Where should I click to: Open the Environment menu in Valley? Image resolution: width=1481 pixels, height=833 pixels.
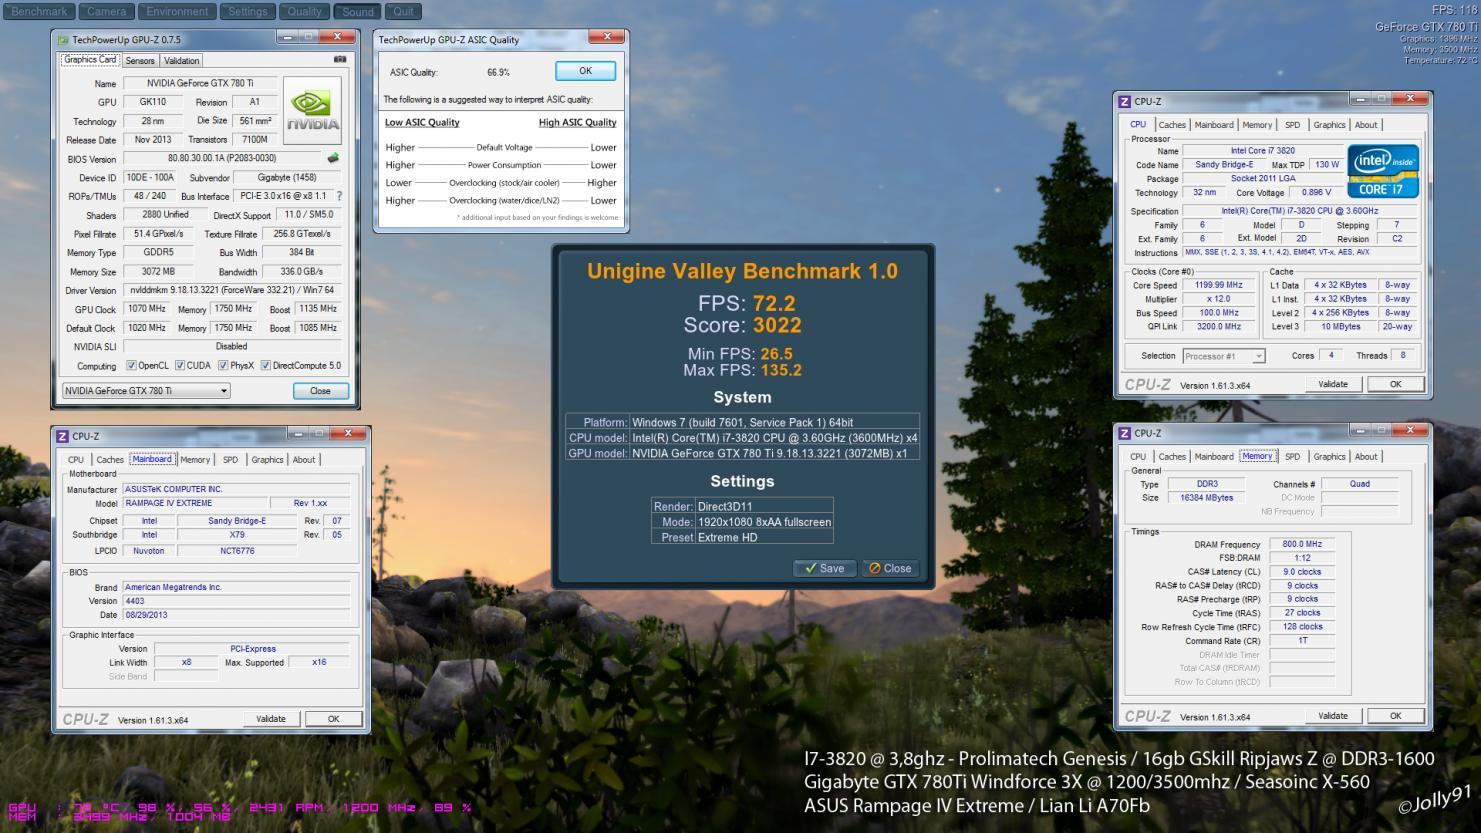(x=178, y=12)
